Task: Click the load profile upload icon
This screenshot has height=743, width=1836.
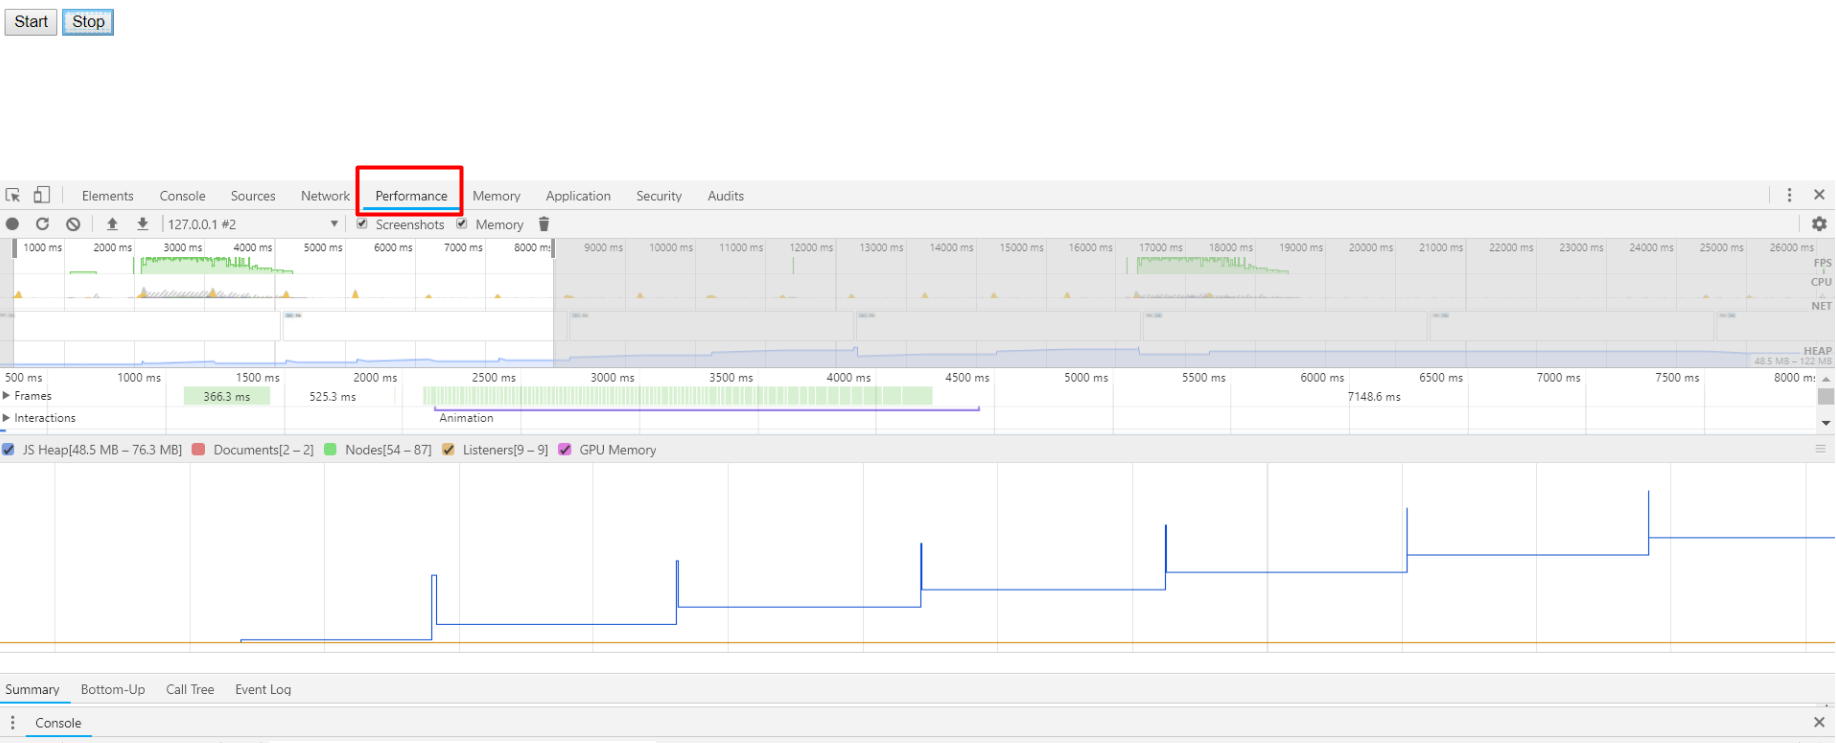Action: pos(112,224)
